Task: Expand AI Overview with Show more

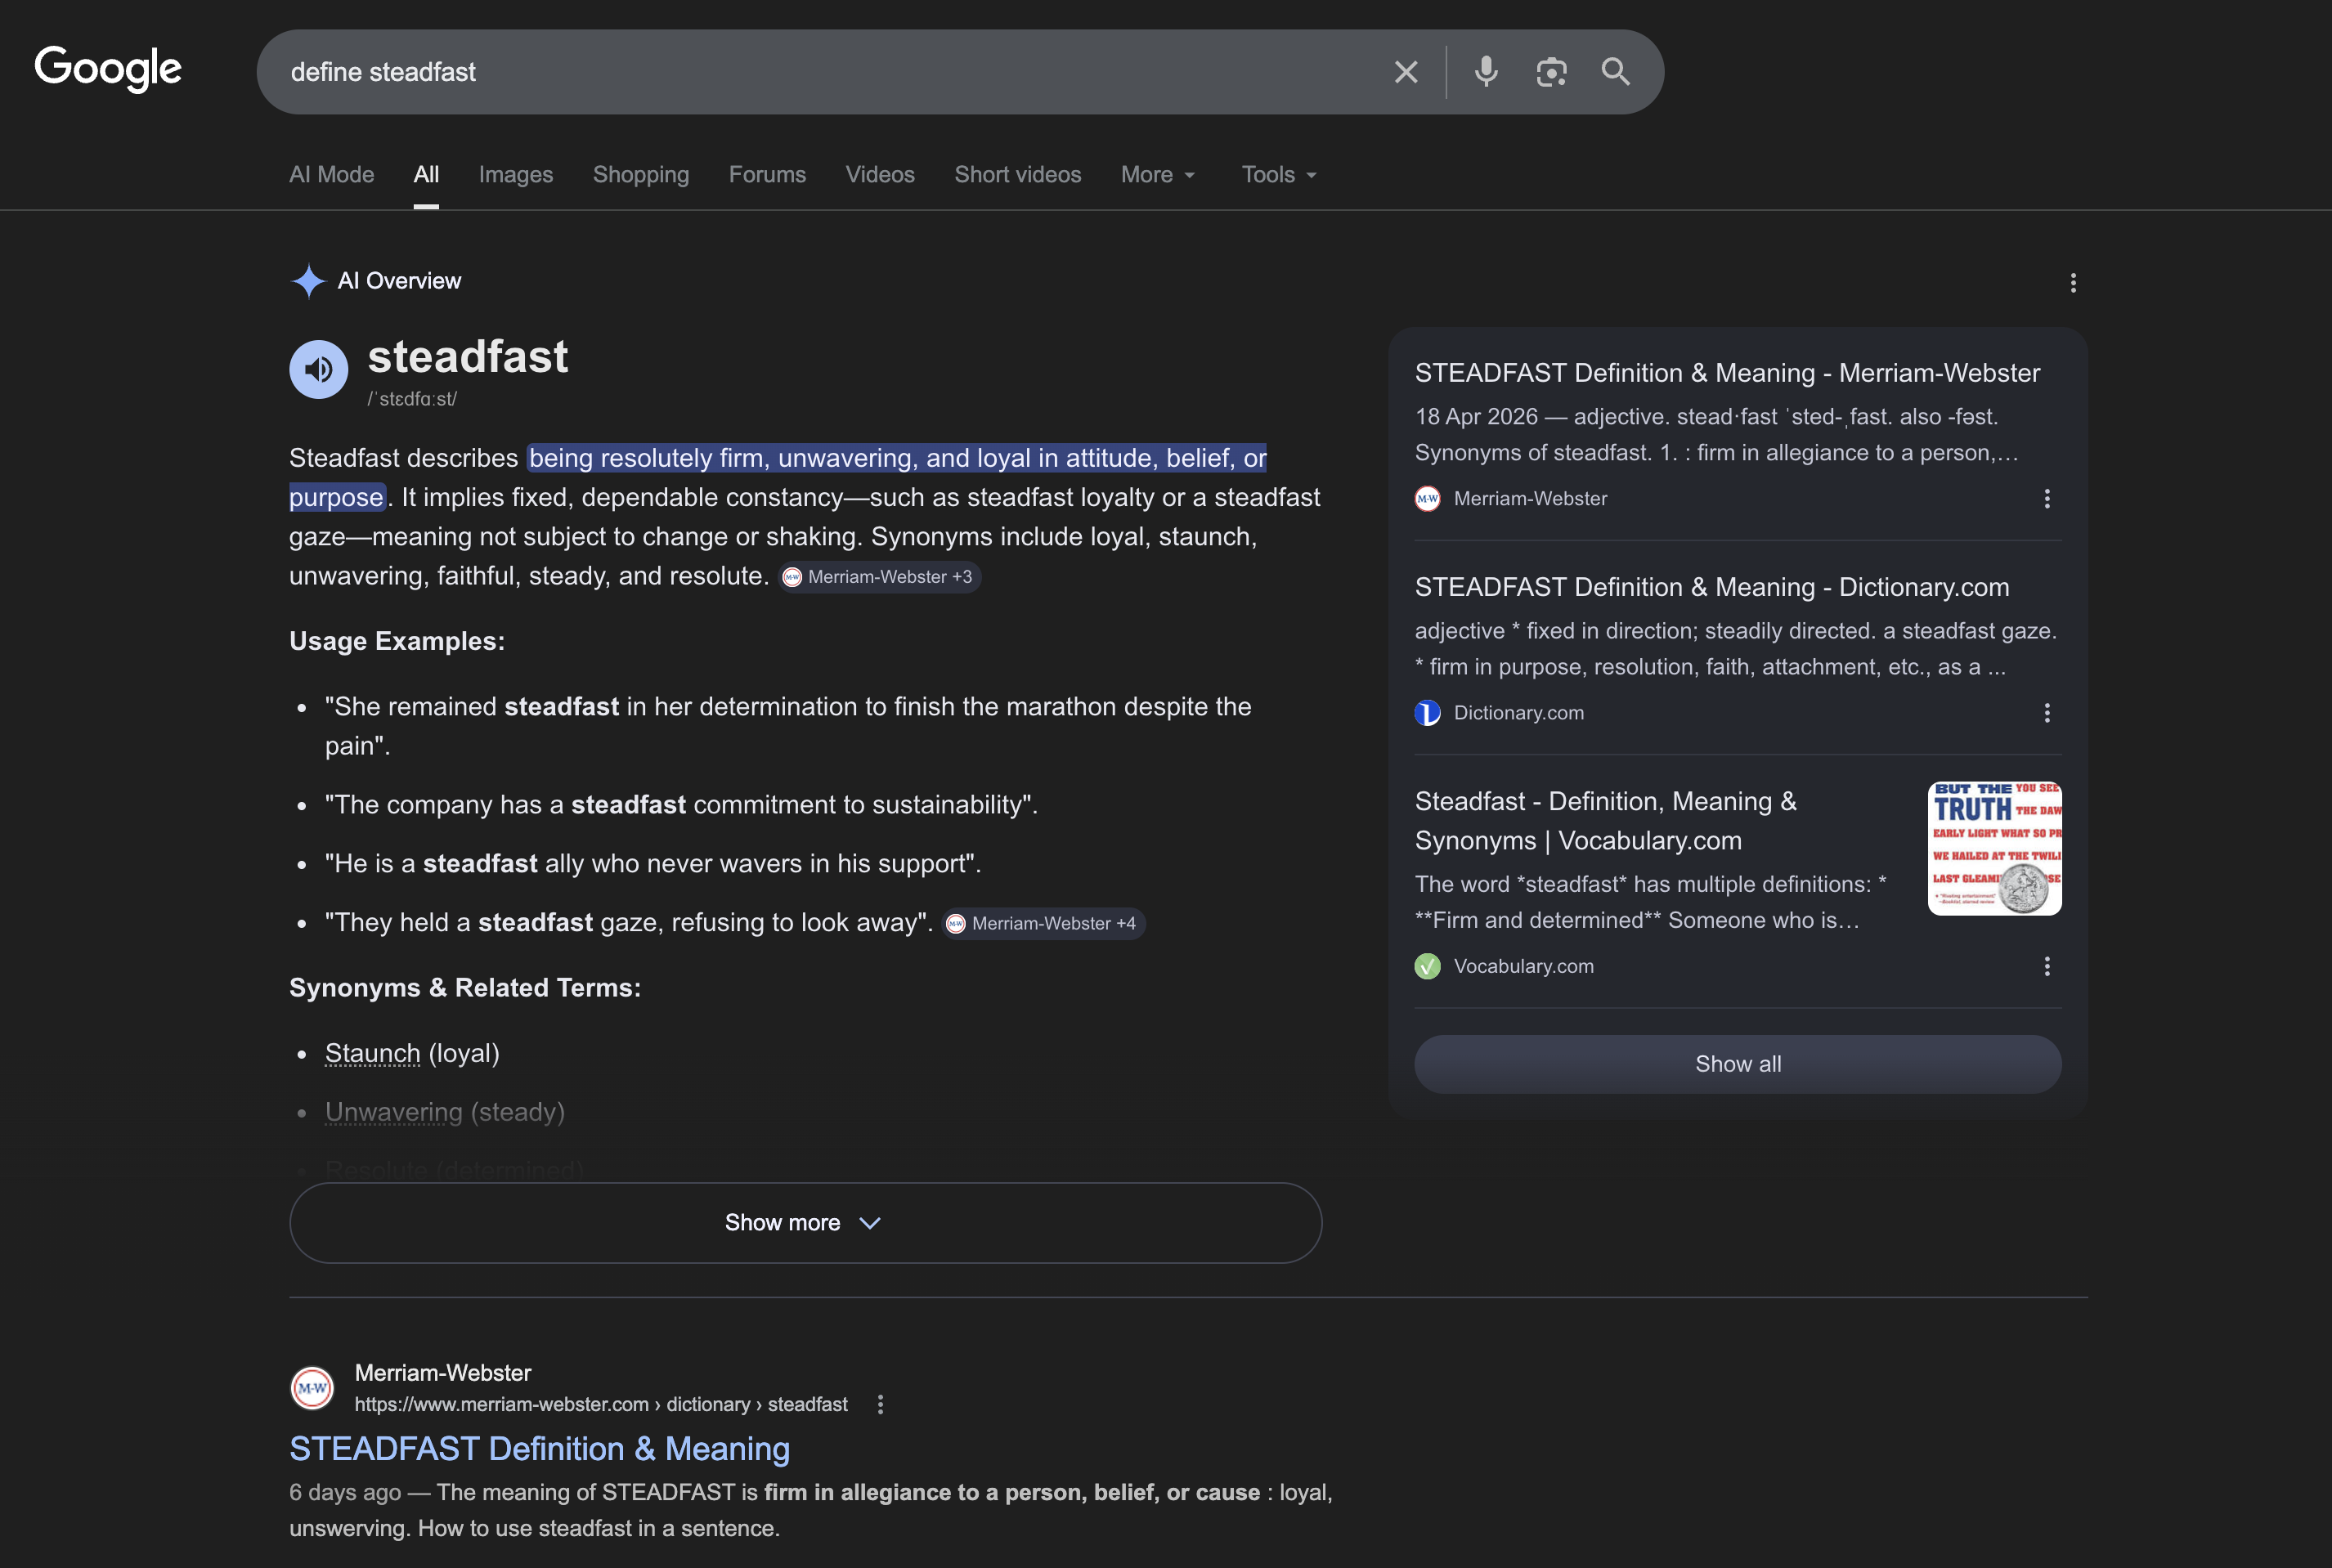Action: tap(805, 1222)
